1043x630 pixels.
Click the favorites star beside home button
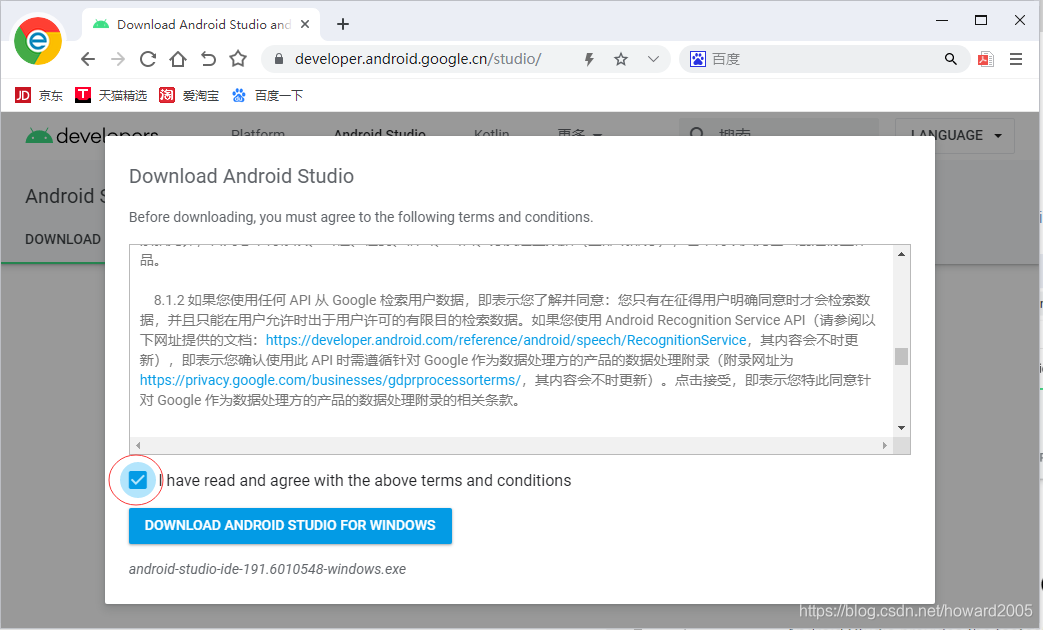238,59
